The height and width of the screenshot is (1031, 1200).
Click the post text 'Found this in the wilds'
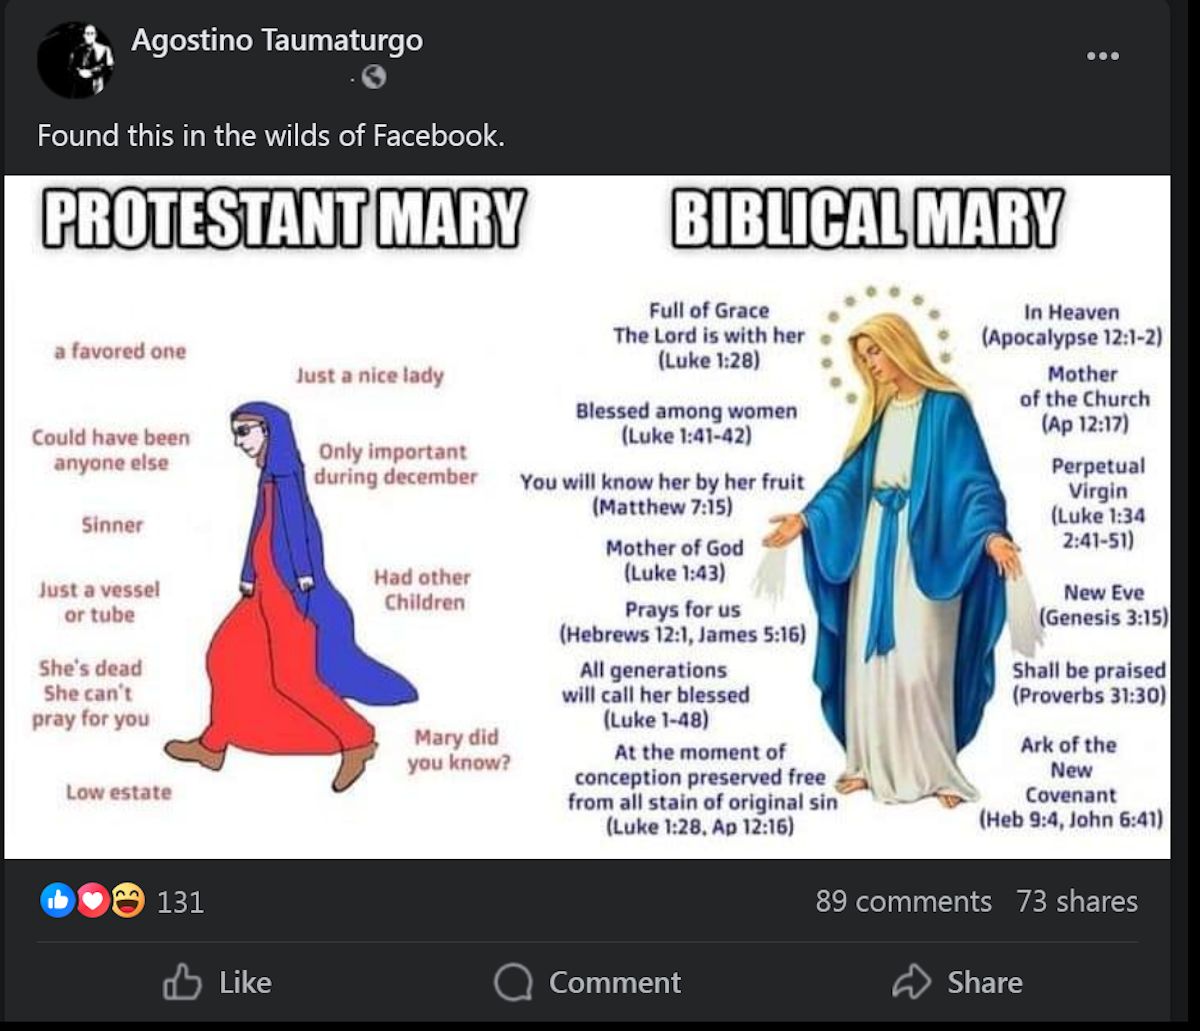tap(271, 135)
